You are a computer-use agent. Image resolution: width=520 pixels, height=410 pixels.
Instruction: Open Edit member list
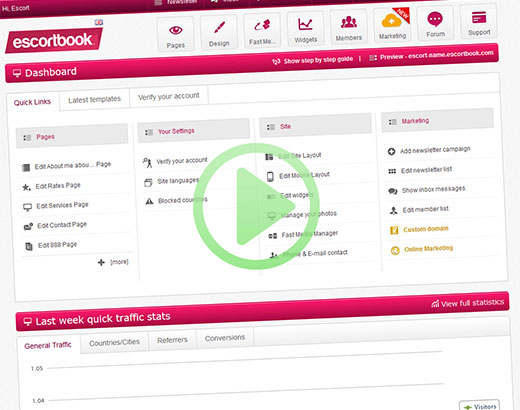click(x=425, y=209)
